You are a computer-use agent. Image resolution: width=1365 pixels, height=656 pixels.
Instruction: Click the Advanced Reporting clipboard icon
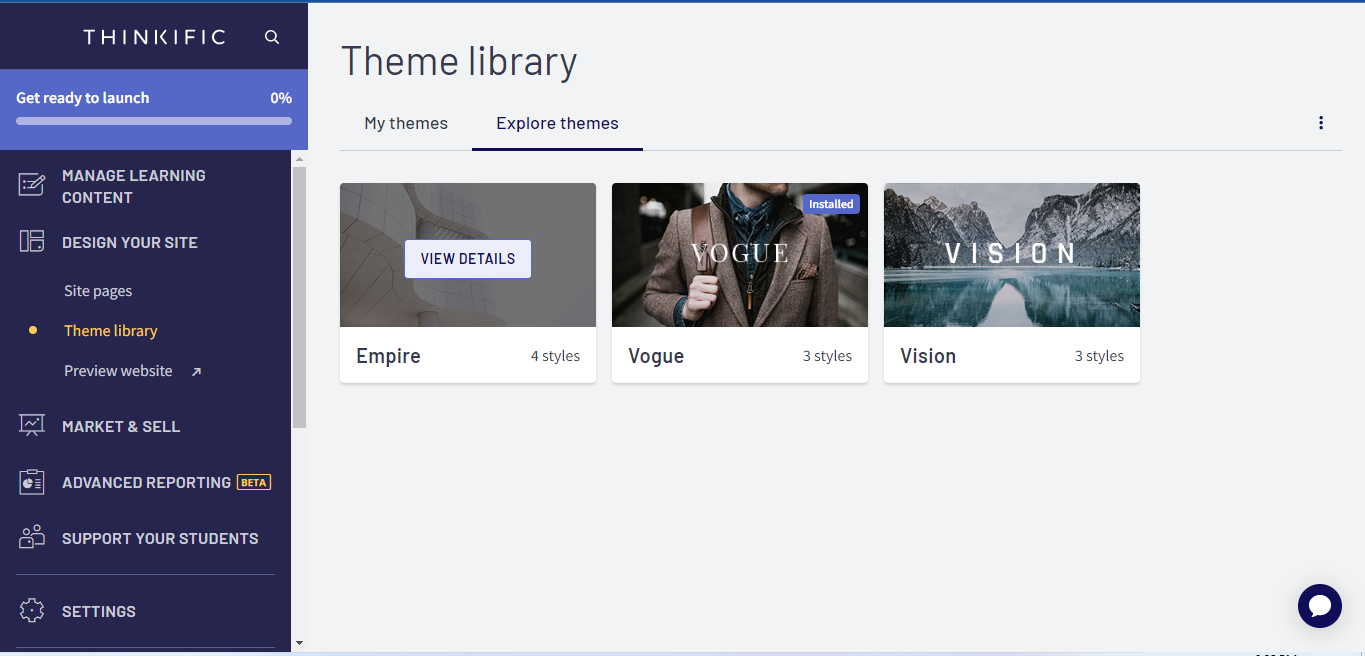coord(32,482)
